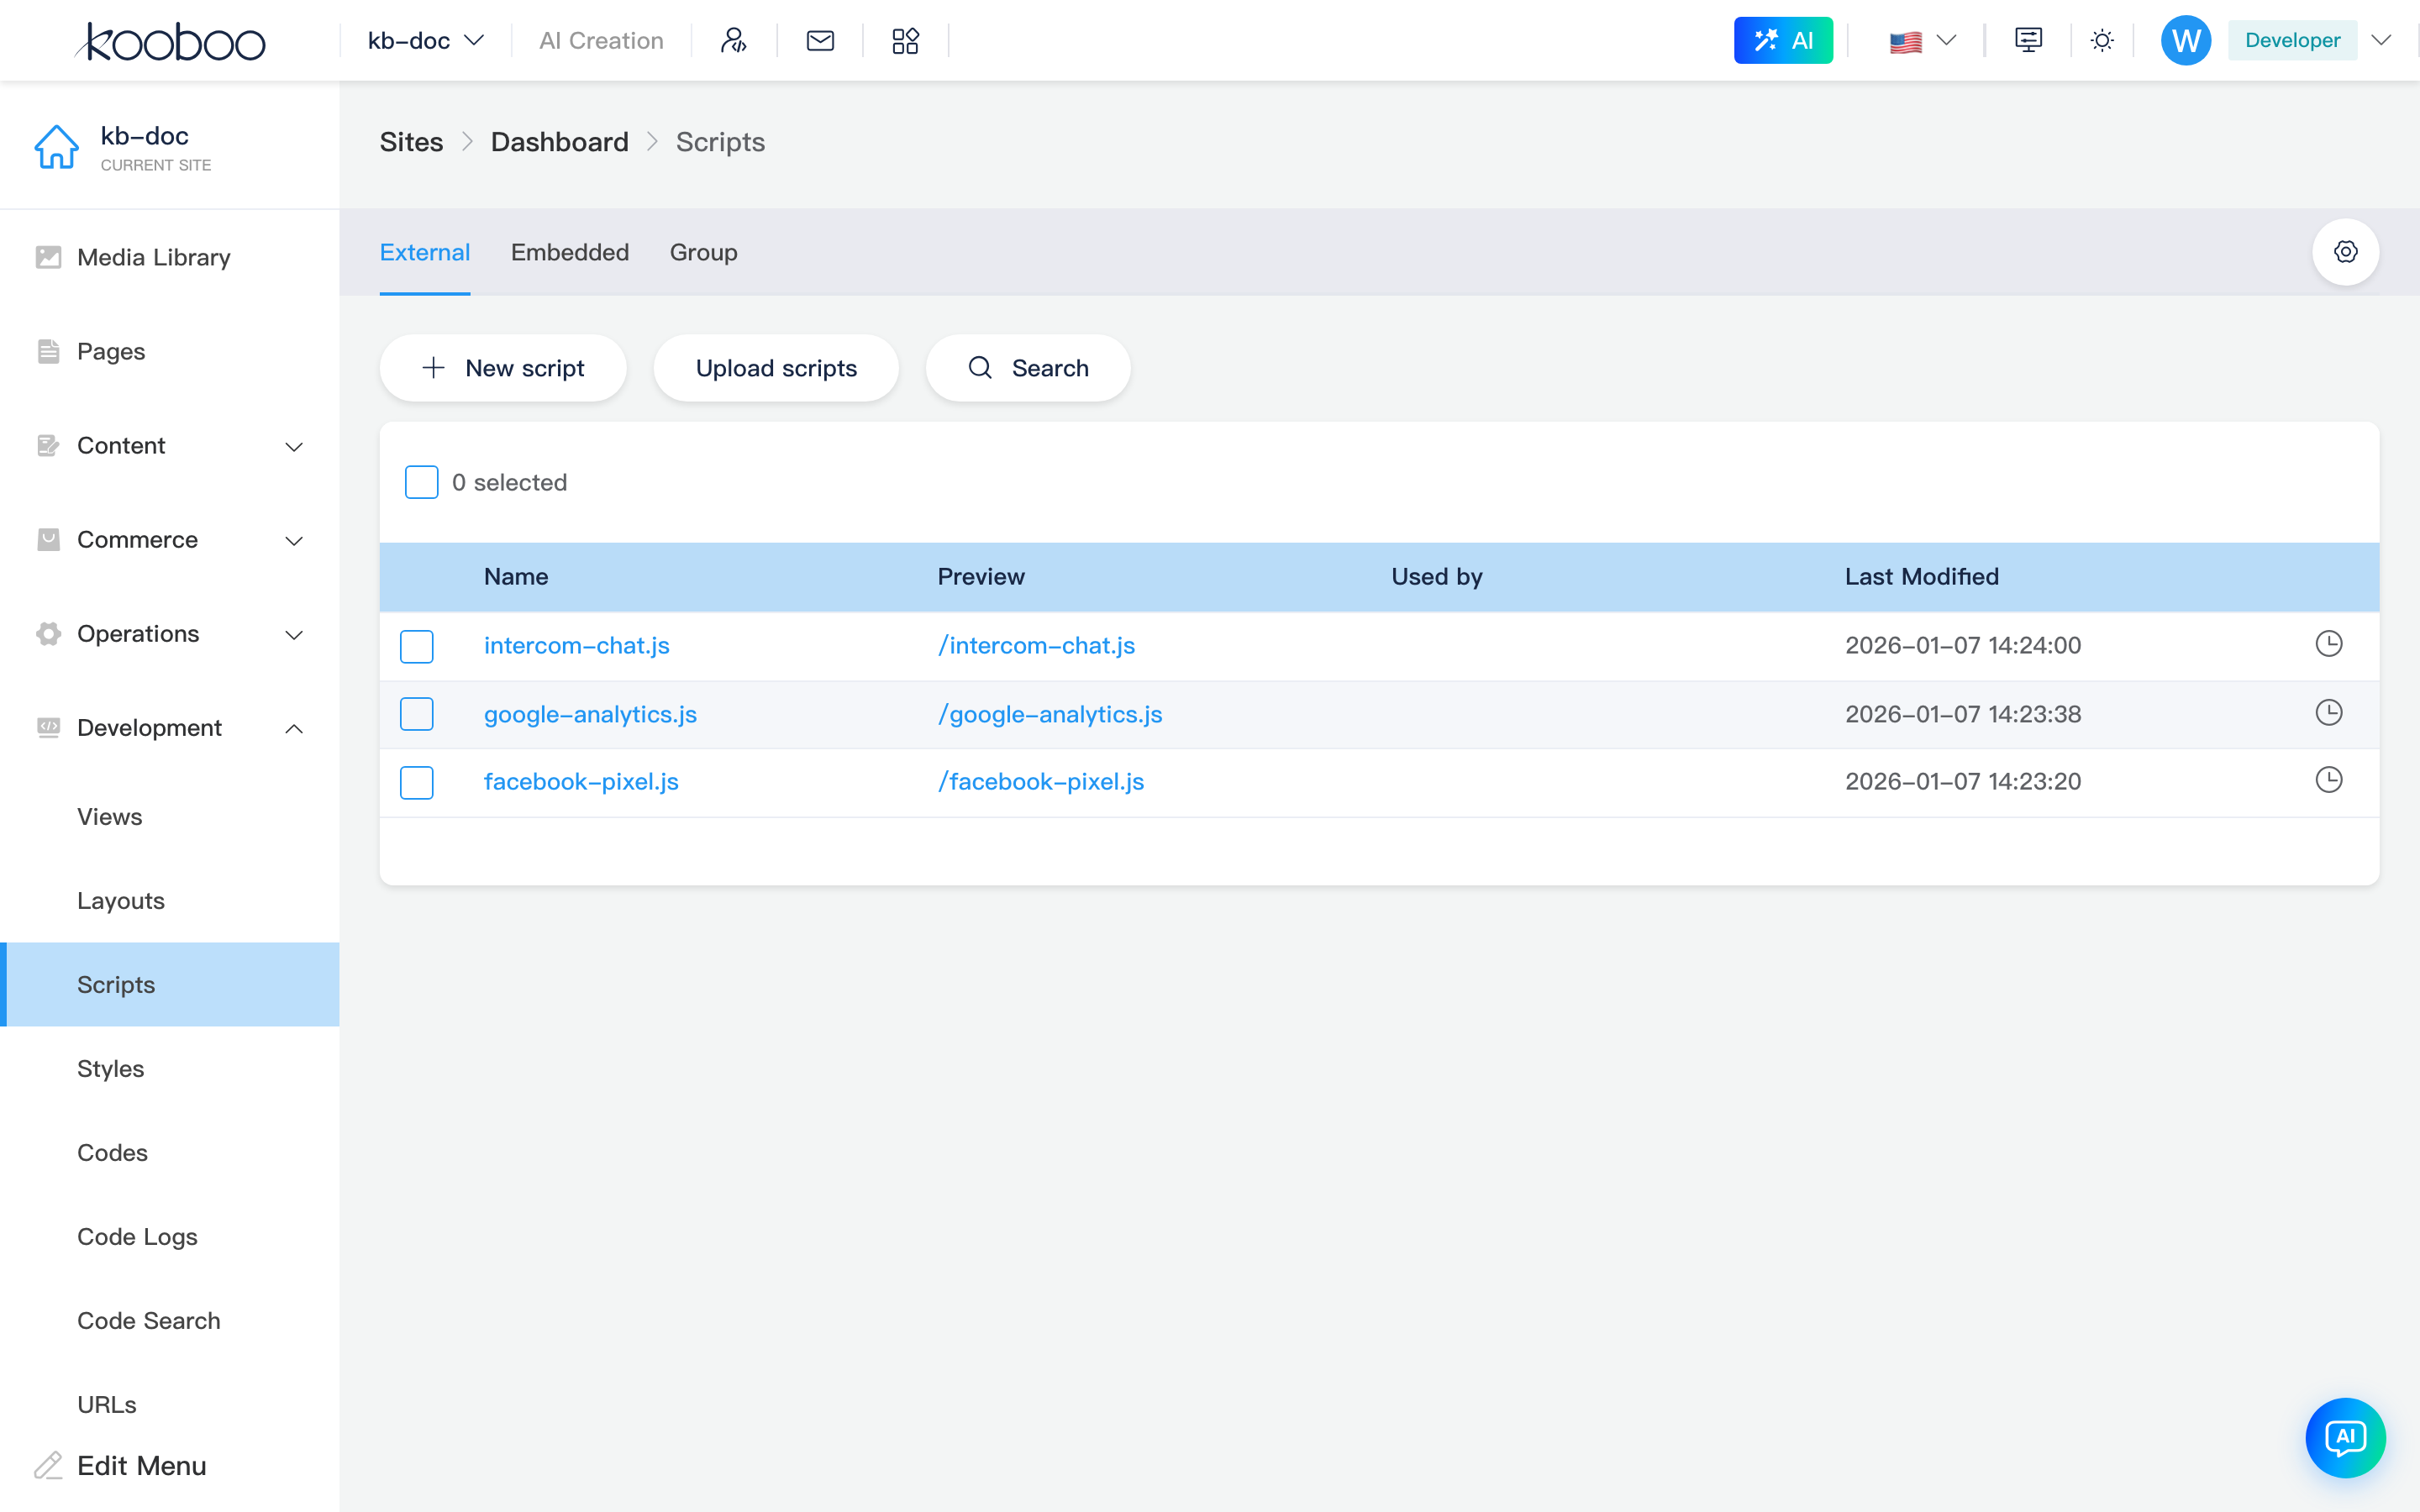Open the settings gear icon
Viewport: 2420px width, 1512px height.
[x=2345, y=252]
